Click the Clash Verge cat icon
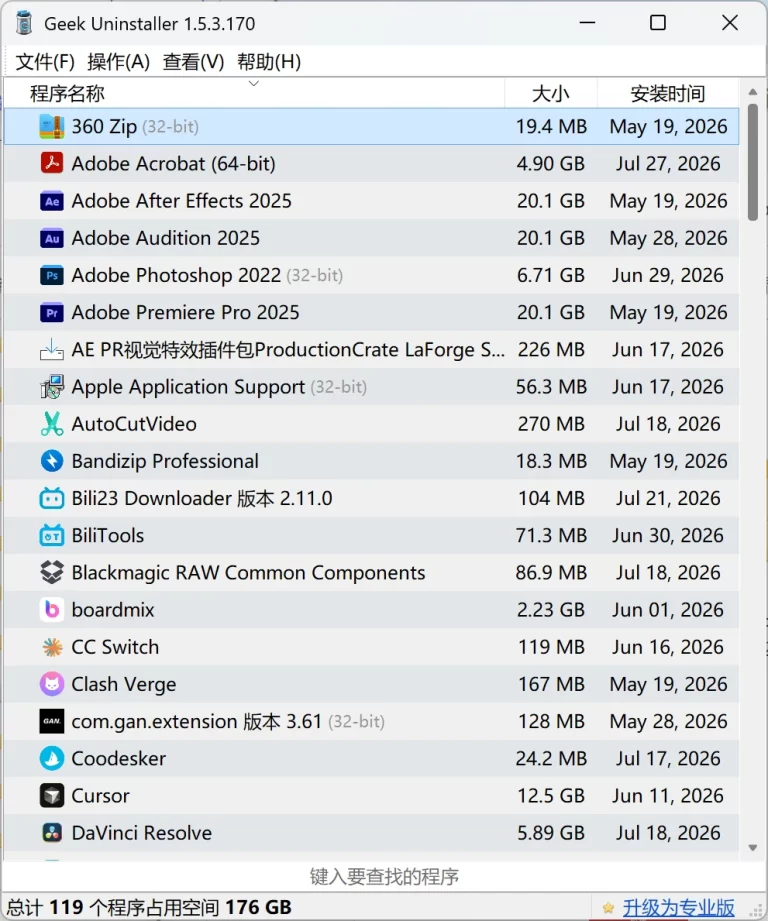The height and width of the screenshot is (921, 768). 52,684
